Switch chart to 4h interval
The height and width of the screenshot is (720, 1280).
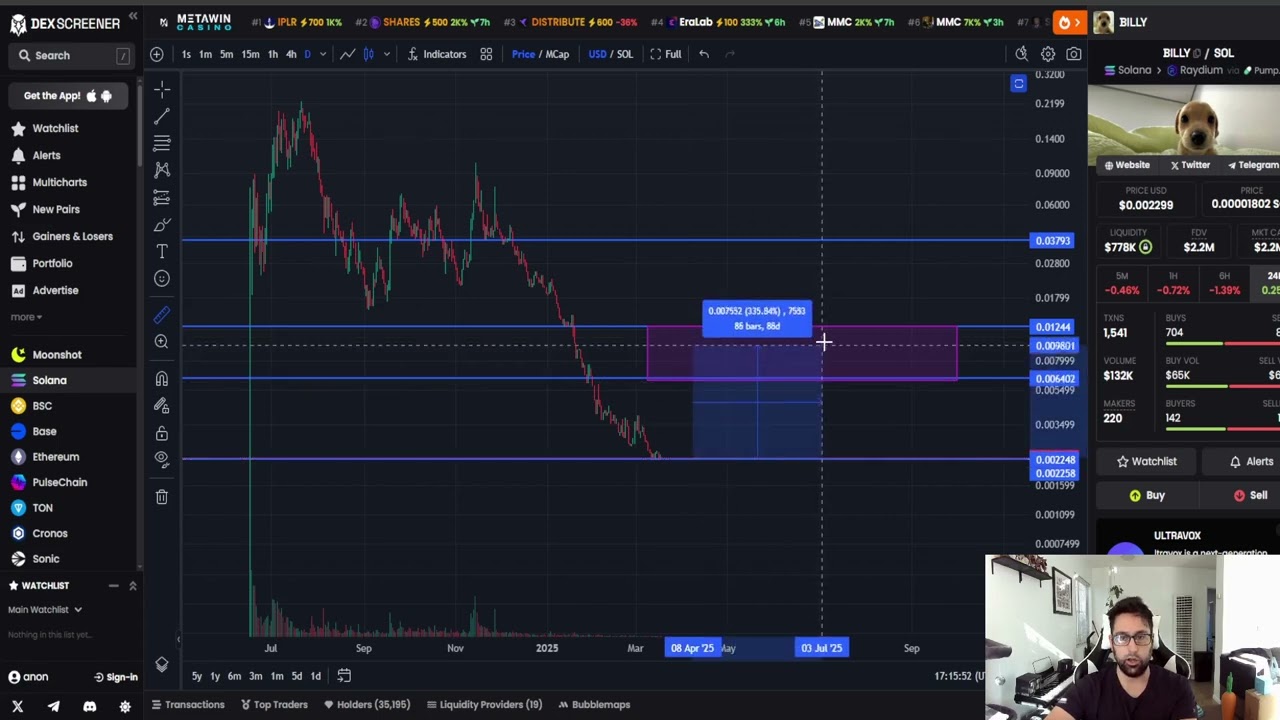point(291,54)
